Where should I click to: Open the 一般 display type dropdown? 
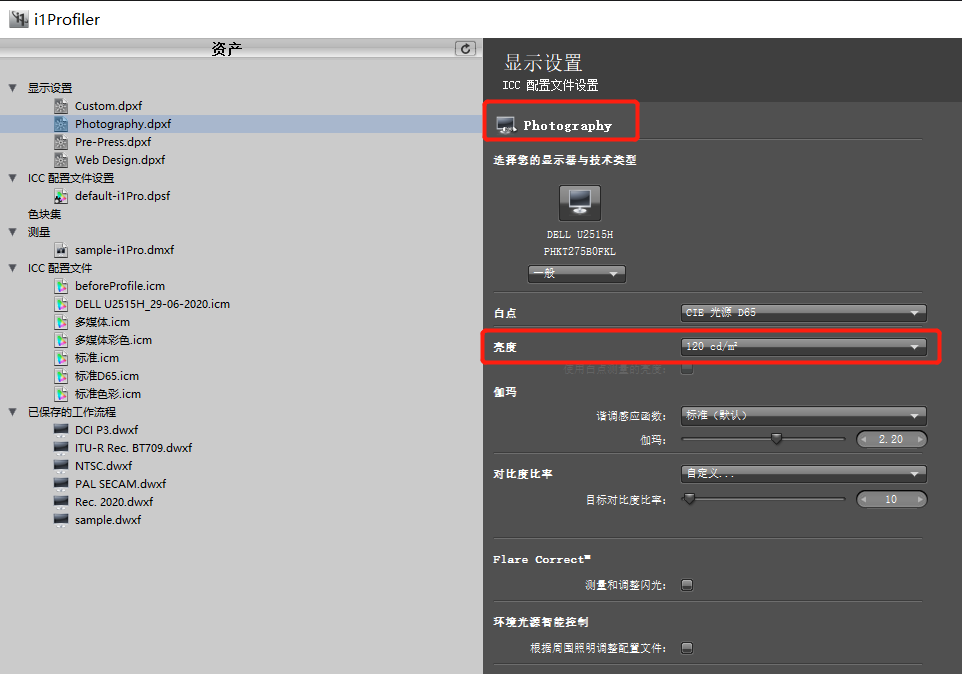click(577, 273)
